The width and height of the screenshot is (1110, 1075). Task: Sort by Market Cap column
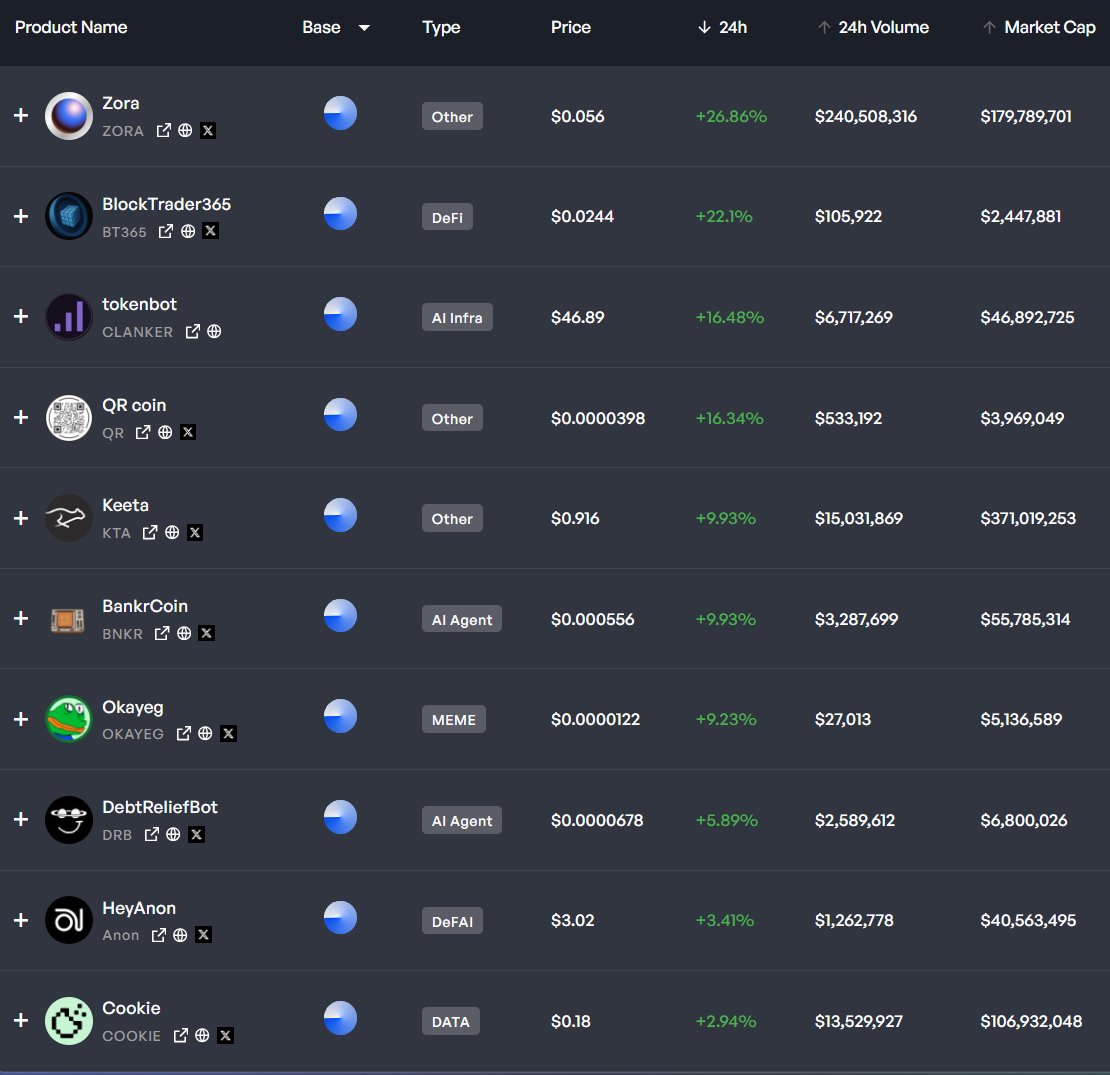click(x=1039, y=28)
